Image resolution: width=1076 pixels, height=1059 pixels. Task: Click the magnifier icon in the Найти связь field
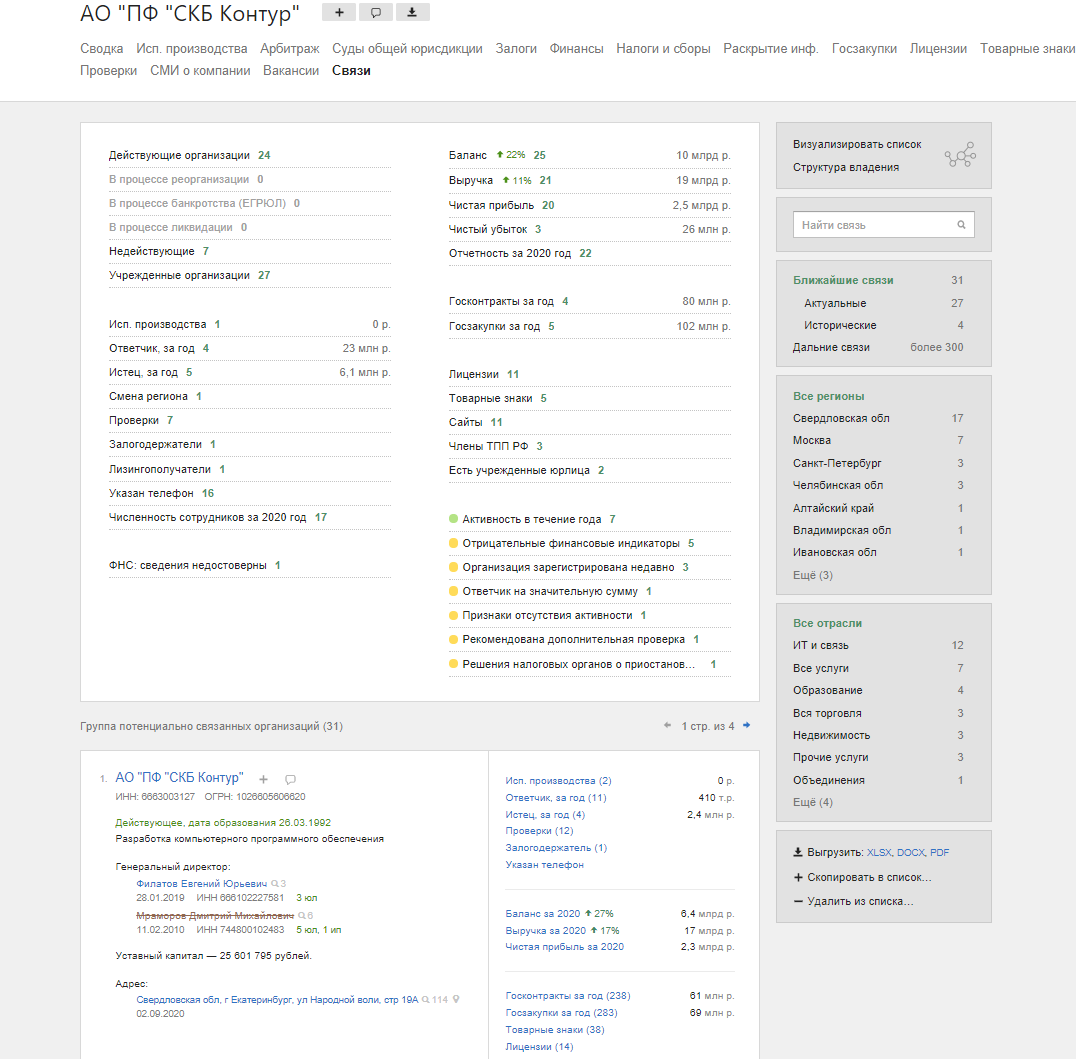click(961, 225)
